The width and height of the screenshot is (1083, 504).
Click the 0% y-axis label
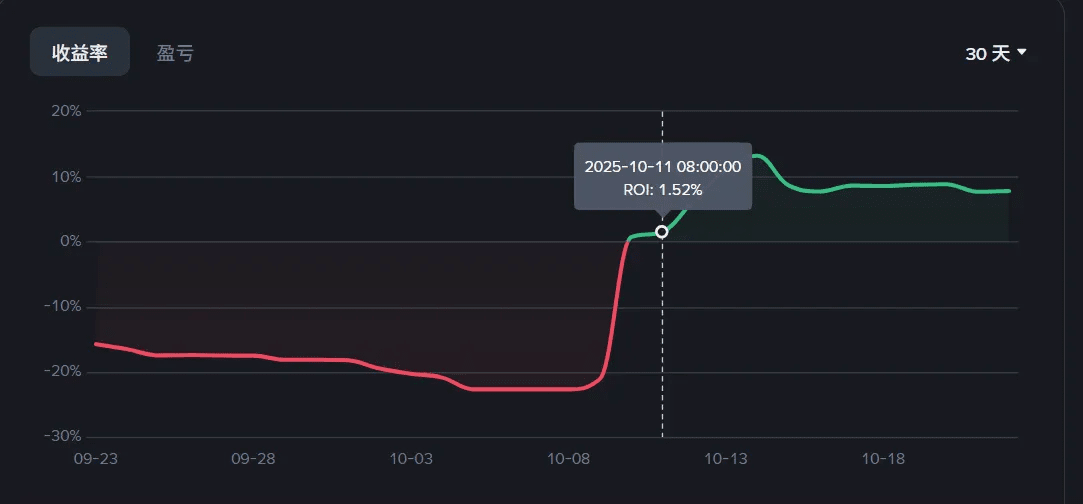pyautogui.click(x=70, y=242)
